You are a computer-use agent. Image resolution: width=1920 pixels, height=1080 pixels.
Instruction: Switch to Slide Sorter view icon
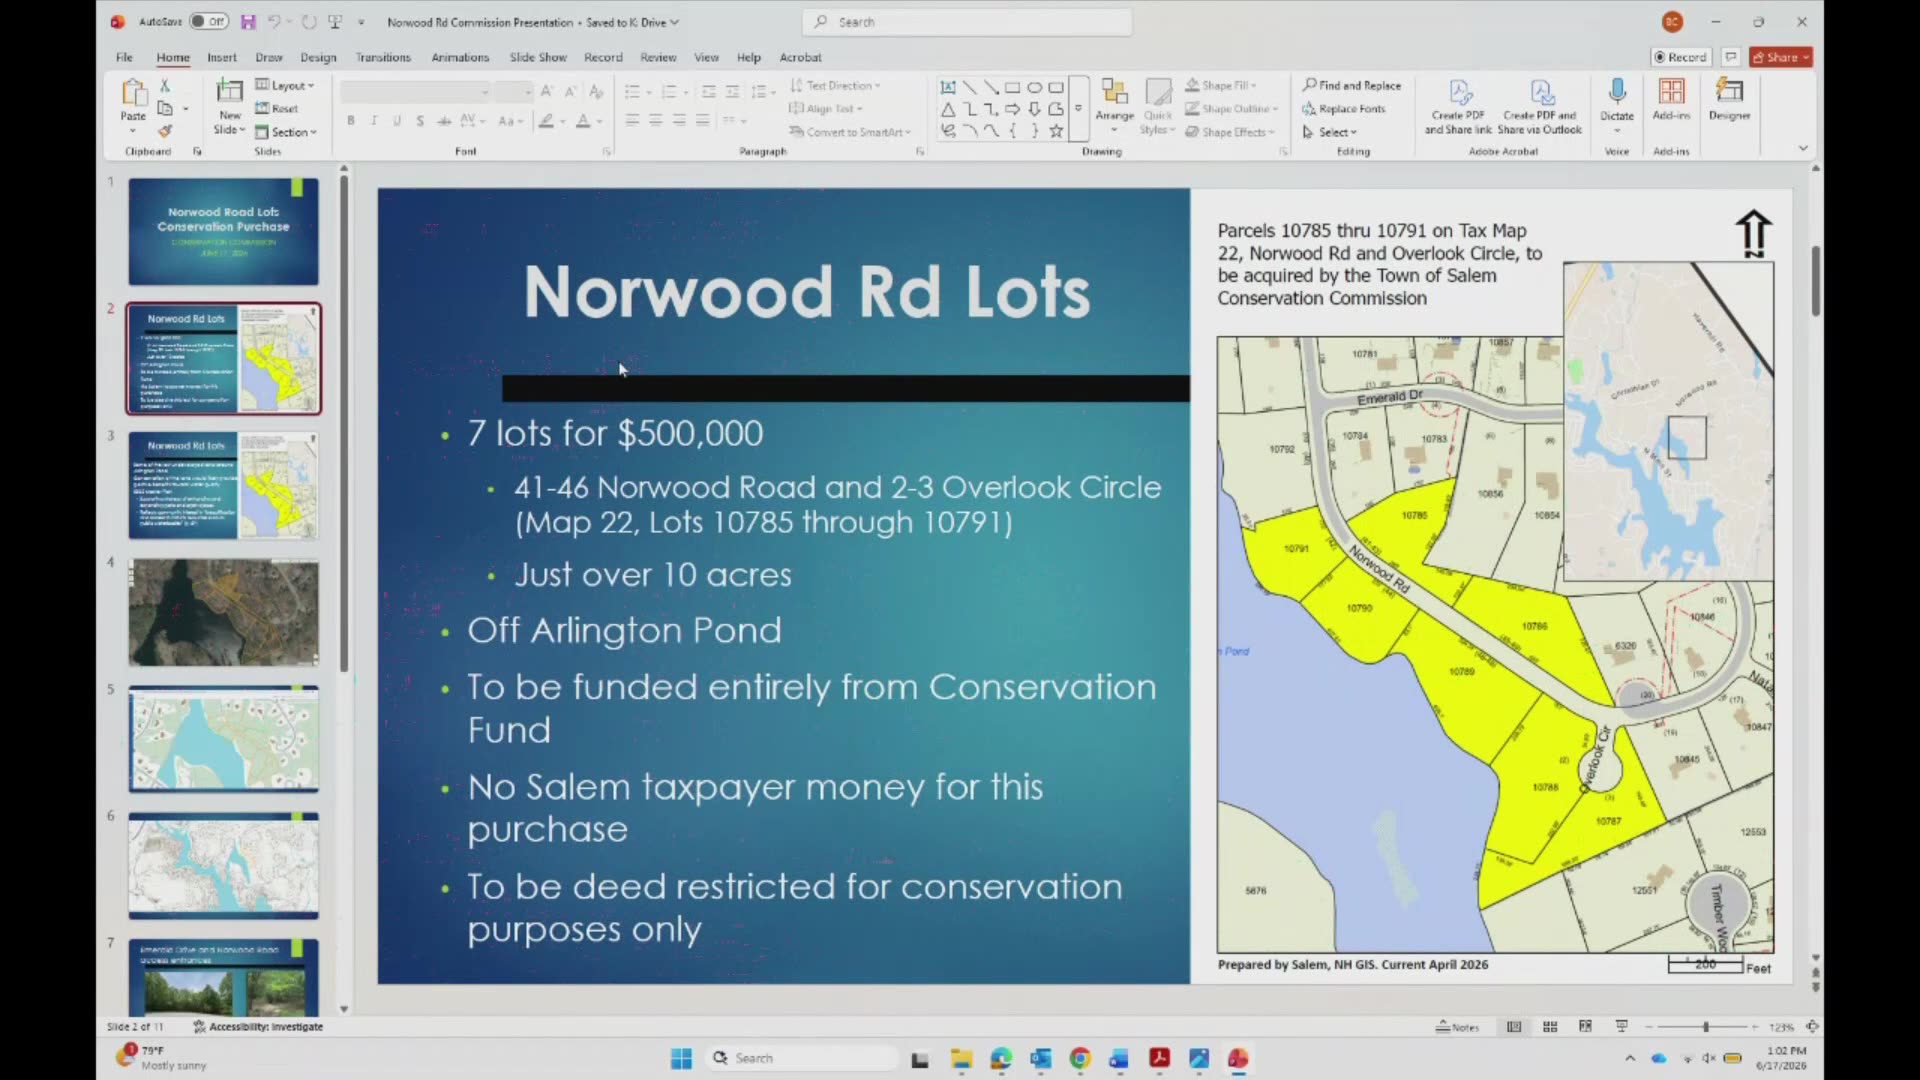click(x=1550, y=1027)
